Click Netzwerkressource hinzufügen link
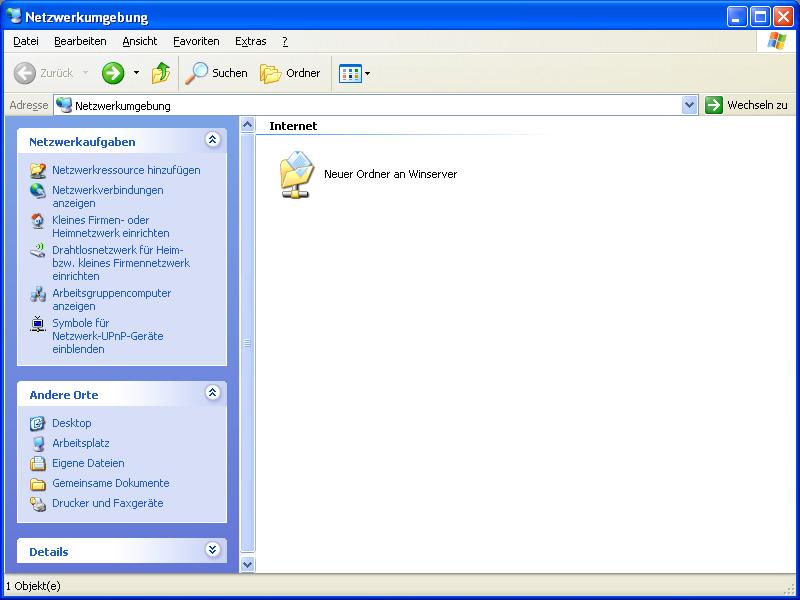 [126, 170]
